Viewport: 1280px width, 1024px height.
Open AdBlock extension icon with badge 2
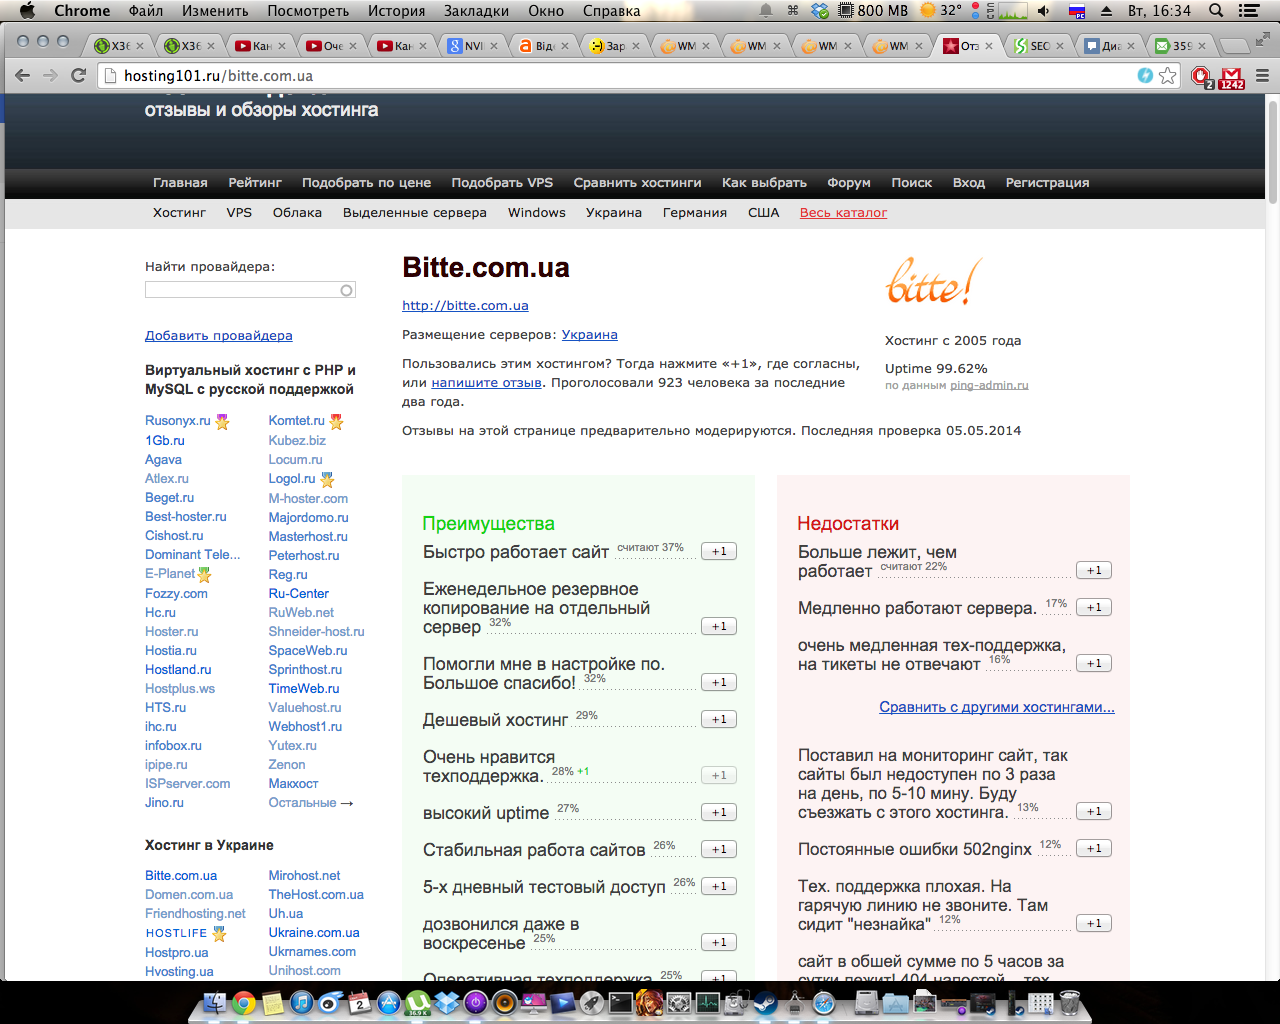(x=1202, y=76)
